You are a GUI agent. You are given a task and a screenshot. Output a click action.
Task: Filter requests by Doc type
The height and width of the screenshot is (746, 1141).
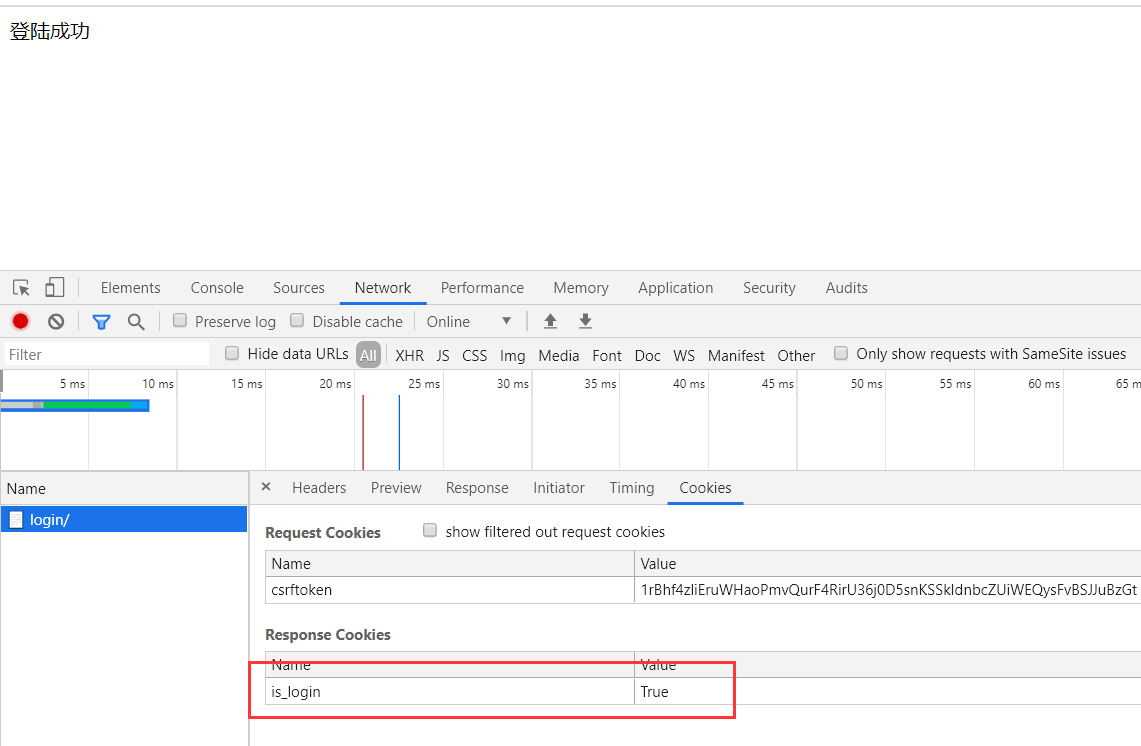click(648, 355)
